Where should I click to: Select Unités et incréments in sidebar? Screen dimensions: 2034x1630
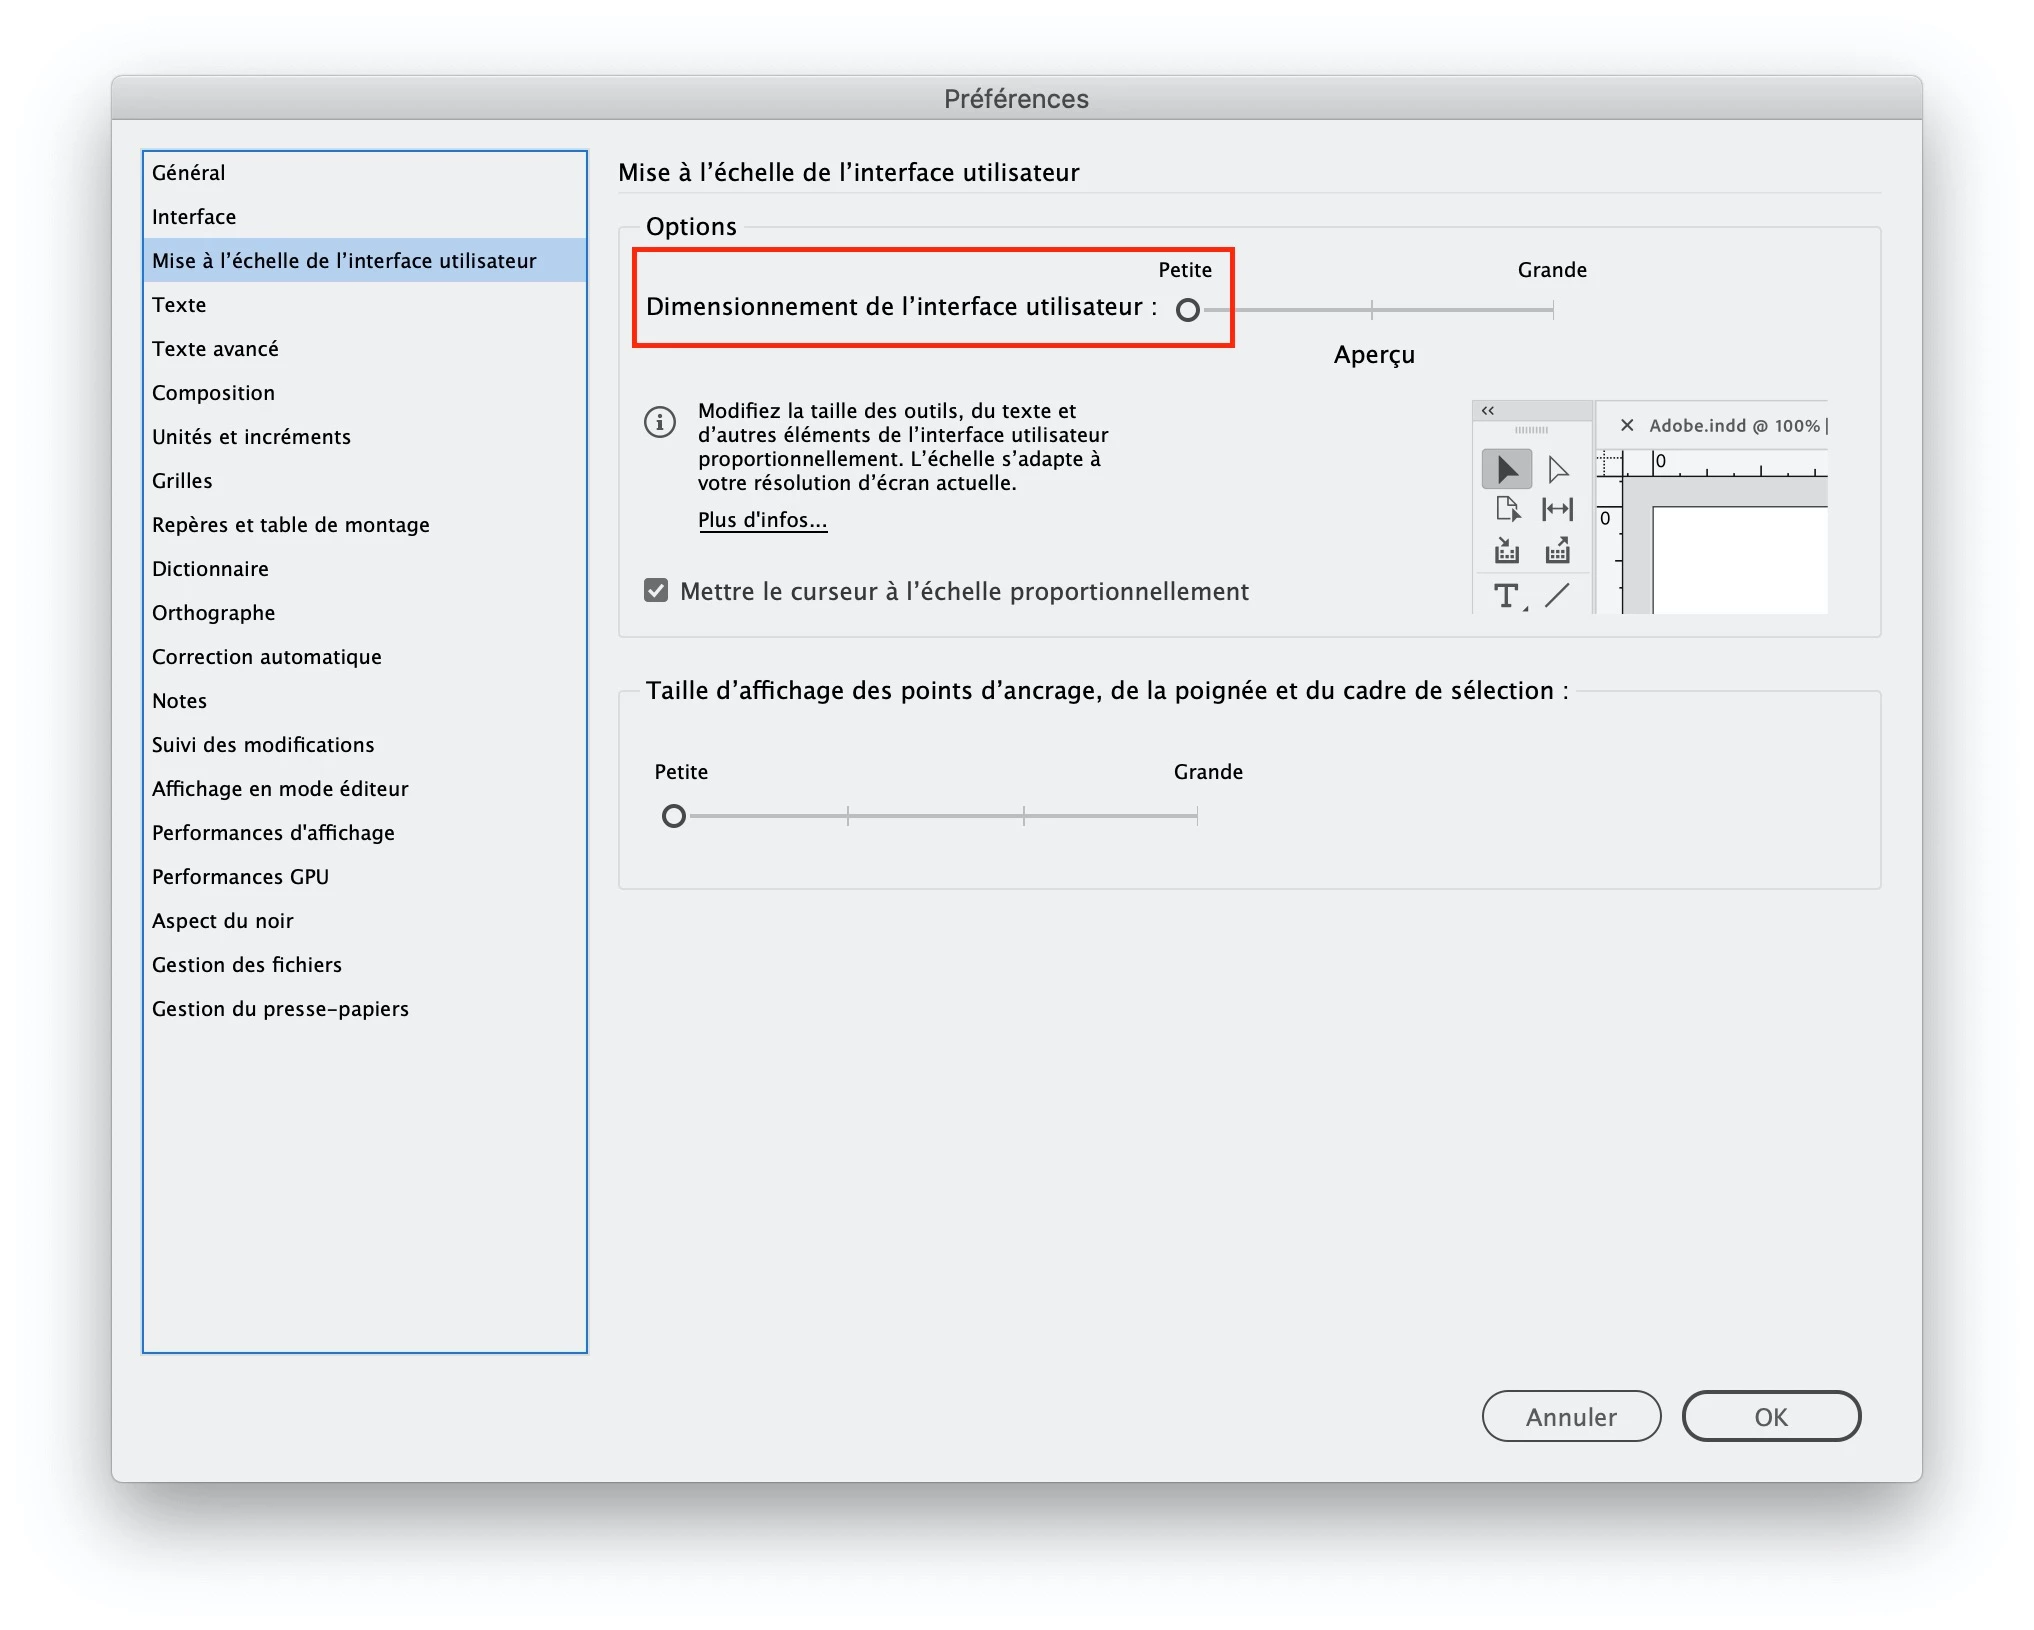click(x=251, y=437)
